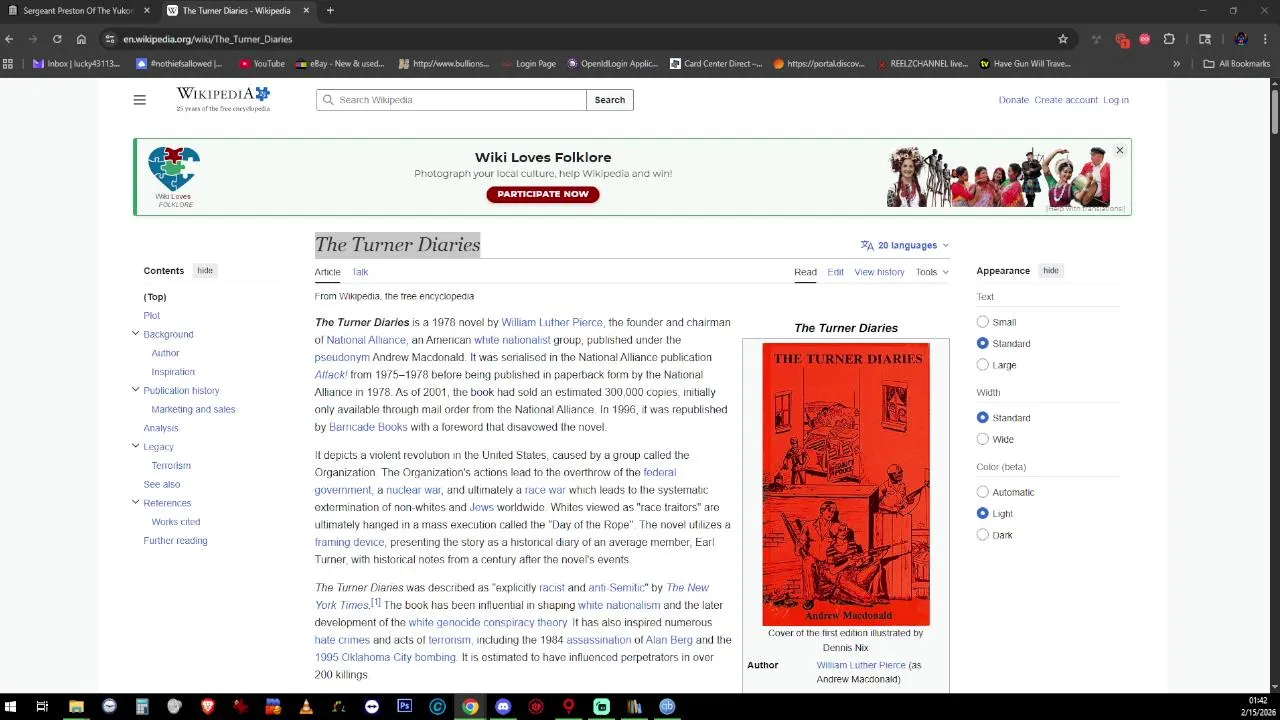Select Dark color mode

coord(982,535)
